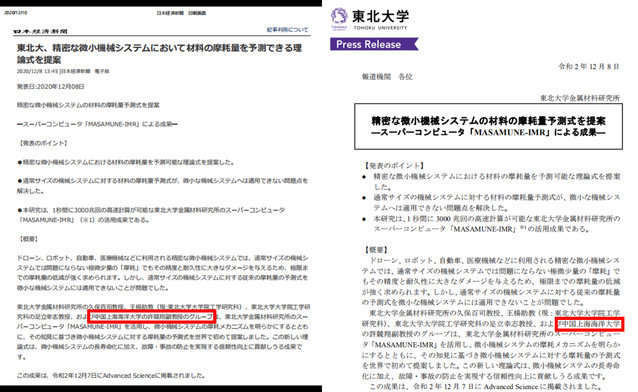Click the 2020/12/8 13:45 timestamp under headline
This screenshot has width=638, height=392.
click(63, 71)
